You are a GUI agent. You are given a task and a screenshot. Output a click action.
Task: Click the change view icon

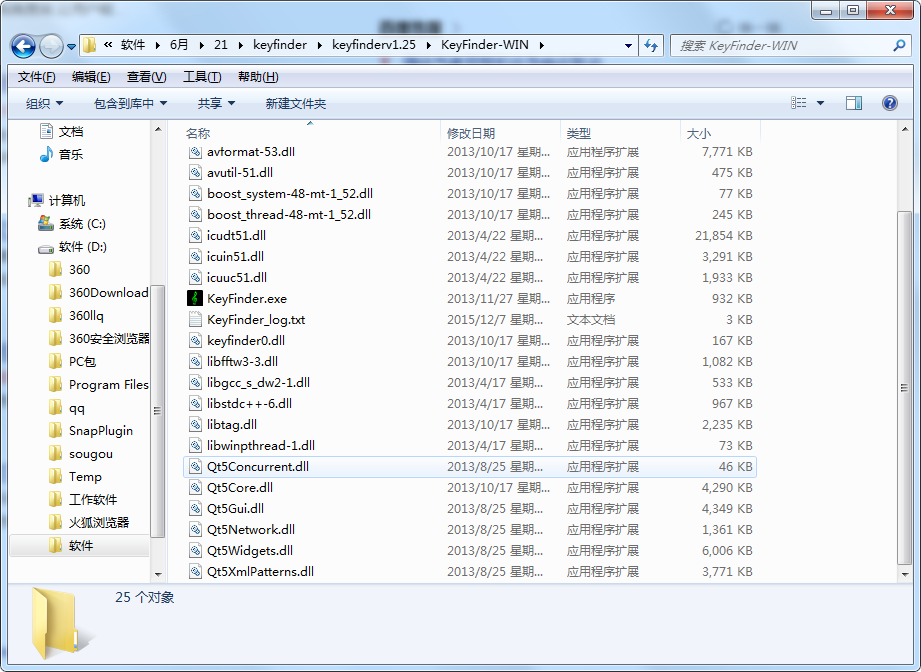[798, 103]
